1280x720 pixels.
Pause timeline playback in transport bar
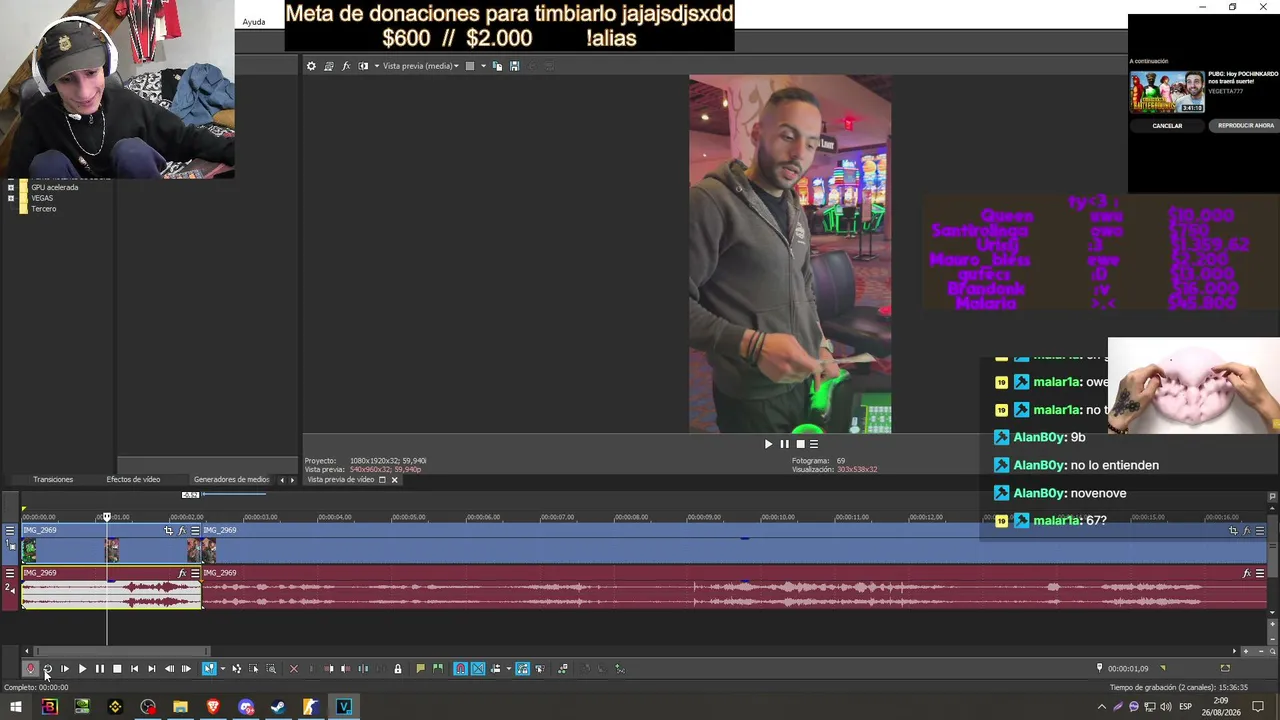click(x=99, y=669)
